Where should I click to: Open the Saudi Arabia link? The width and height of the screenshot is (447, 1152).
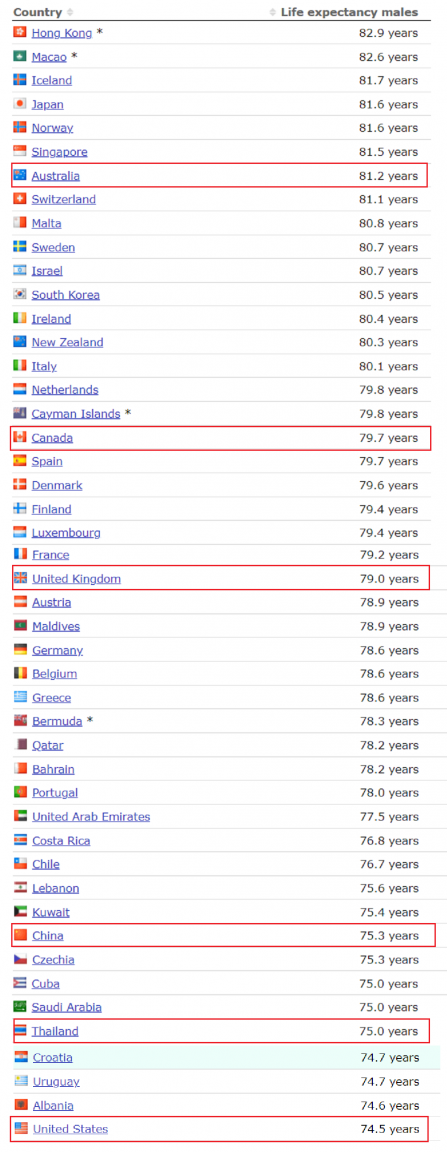click(x=67, y=1007)
